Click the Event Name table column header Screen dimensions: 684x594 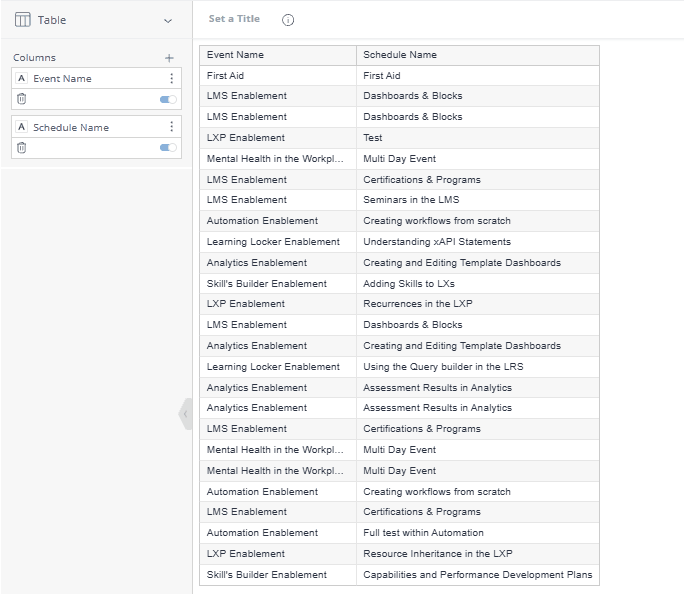(277, 55)
